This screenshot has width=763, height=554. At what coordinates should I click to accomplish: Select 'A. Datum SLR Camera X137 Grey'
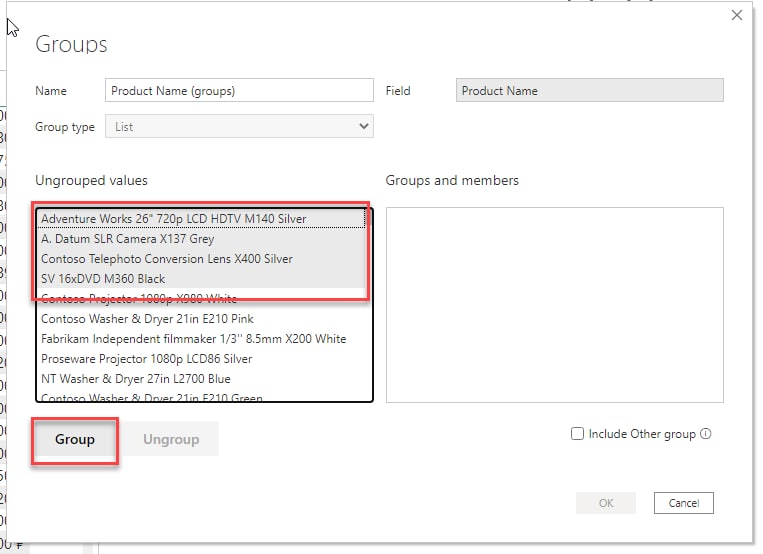(x=201, y=239)
